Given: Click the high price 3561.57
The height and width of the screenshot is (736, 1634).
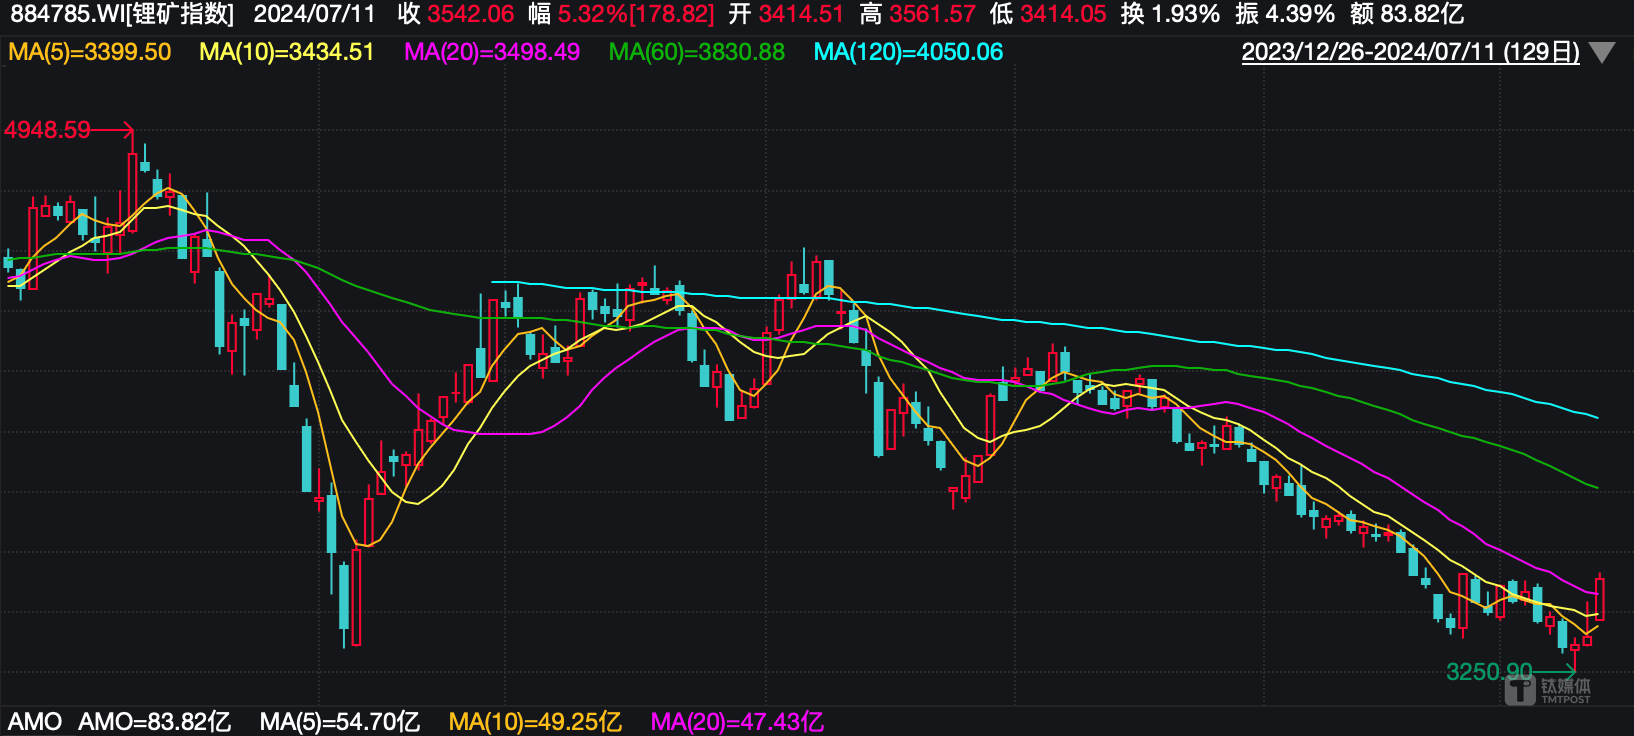Looking at the screenshot, I should click(x=932, y=14).
